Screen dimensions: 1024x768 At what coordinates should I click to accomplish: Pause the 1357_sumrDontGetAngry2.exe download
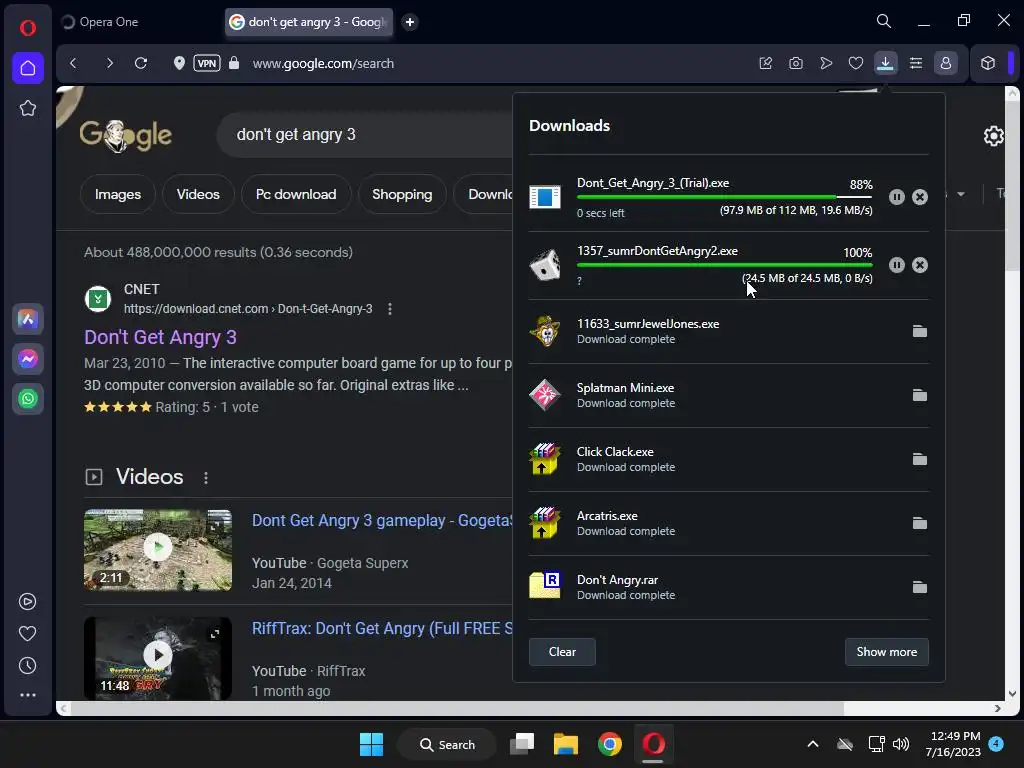897,264
